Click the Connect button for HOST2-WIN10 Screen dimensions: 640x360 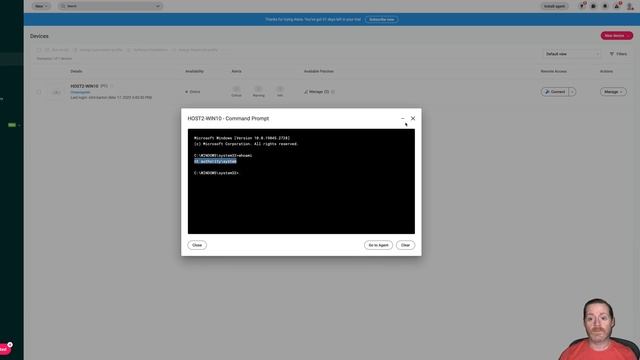click(x=555, y=92)
